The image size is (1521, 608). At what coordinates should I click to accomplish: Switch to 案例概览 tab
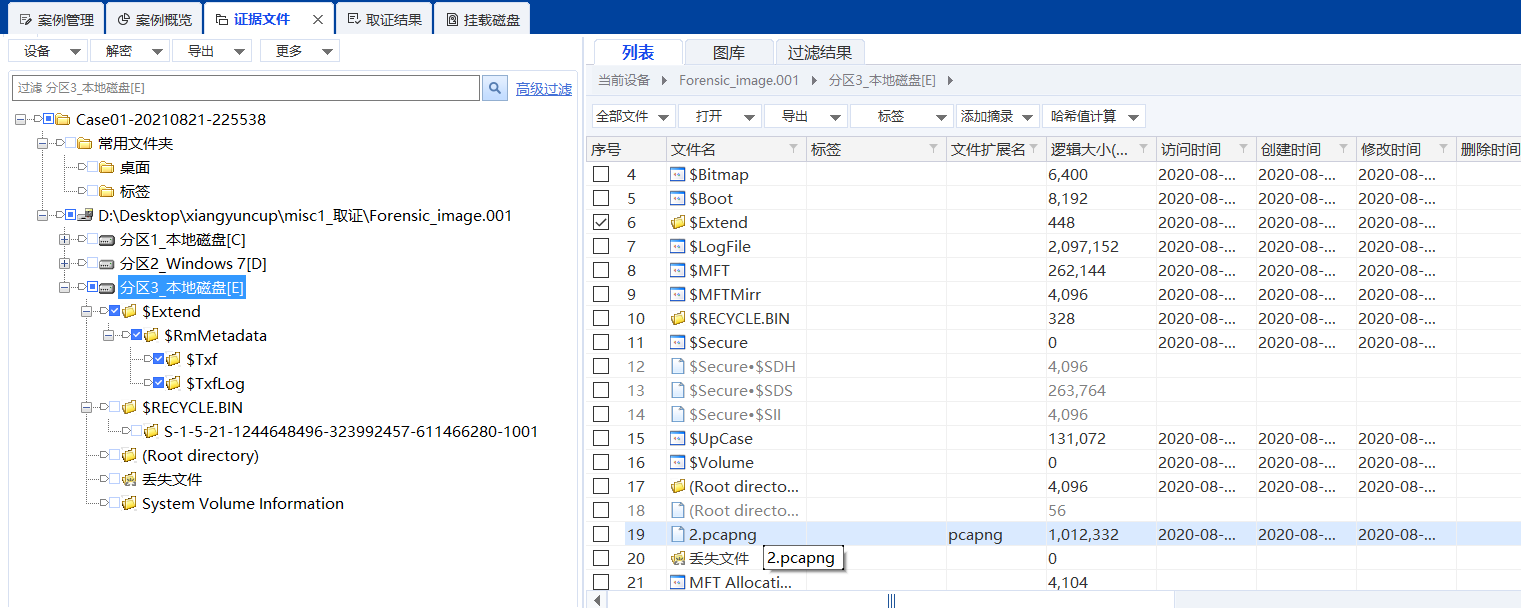(x=155, y=19)
